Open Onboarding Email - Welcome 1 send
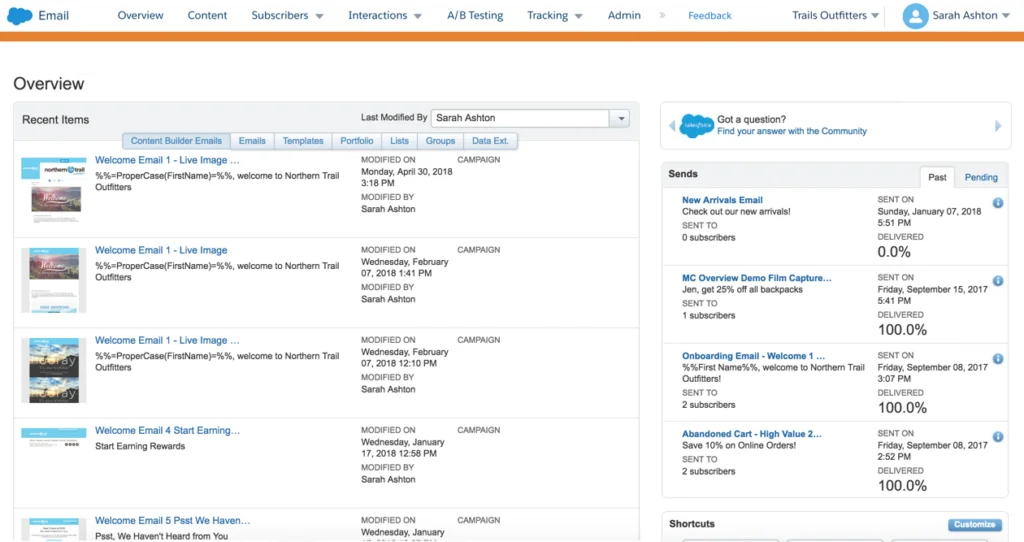The image size is (1024, 542). pyautogui.click(x=753, y=356)
